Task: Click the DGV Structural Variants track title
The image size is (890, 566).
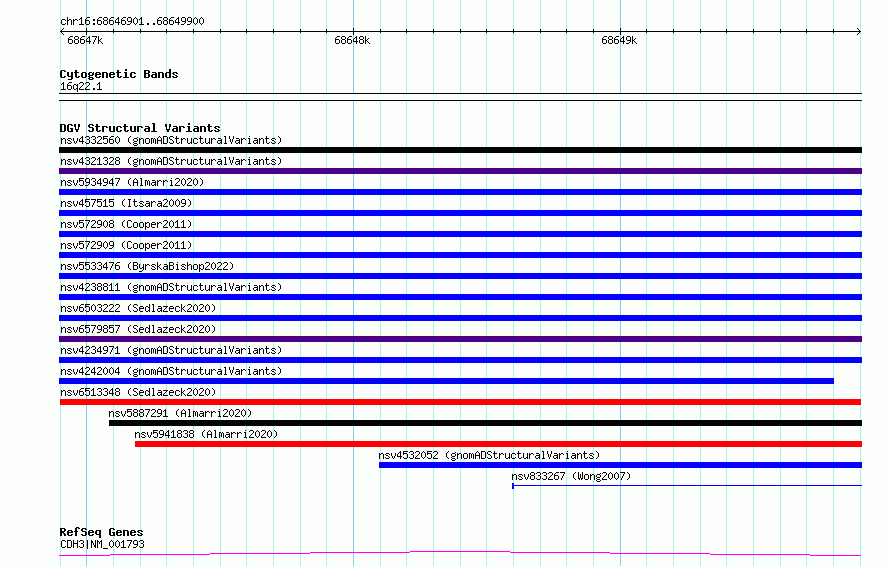Action: coord(140,128)
